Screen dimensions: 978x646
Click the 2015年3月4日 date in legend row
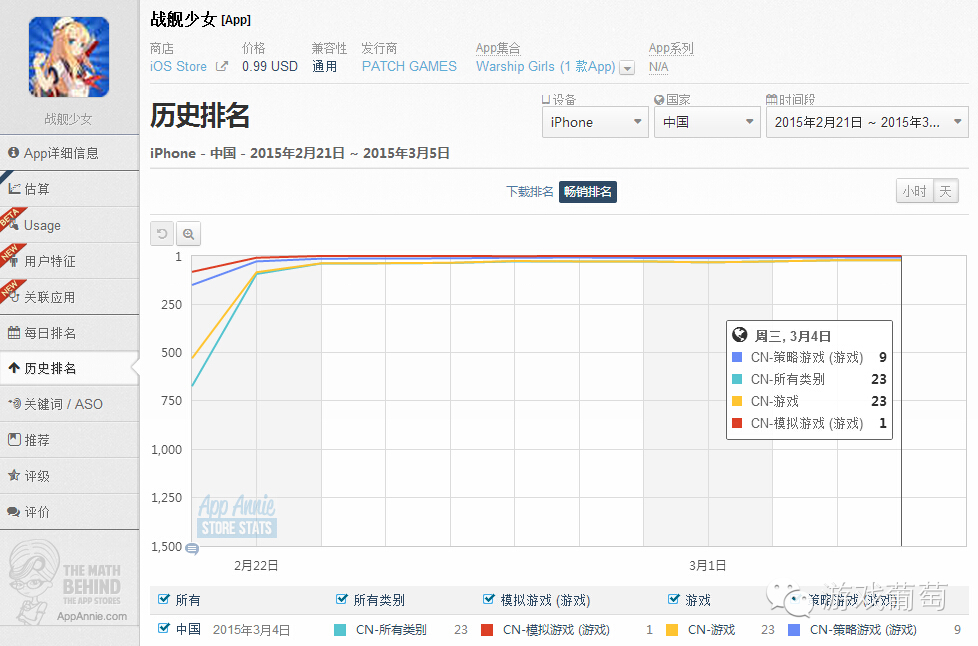(x=251, y=630)
